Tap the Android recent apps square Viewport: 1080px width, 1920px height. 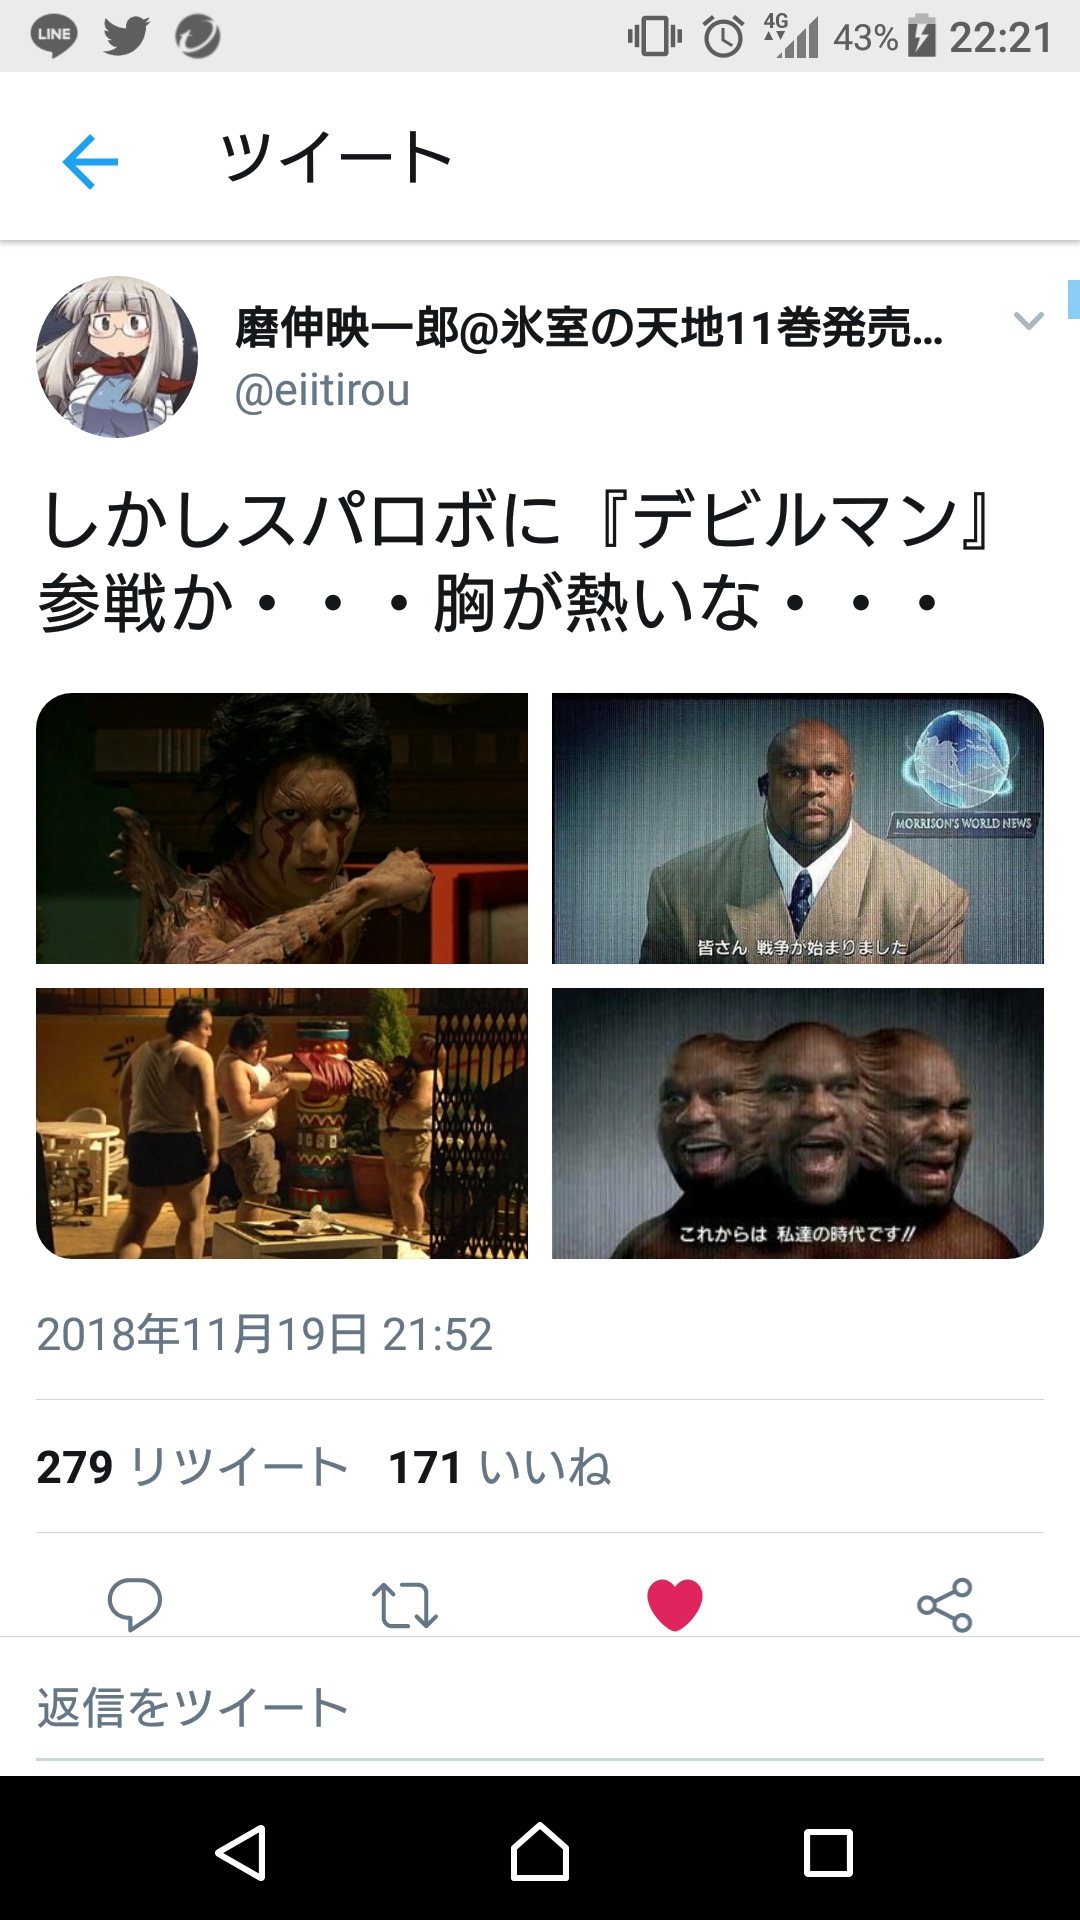click(x=828, y=1853)
